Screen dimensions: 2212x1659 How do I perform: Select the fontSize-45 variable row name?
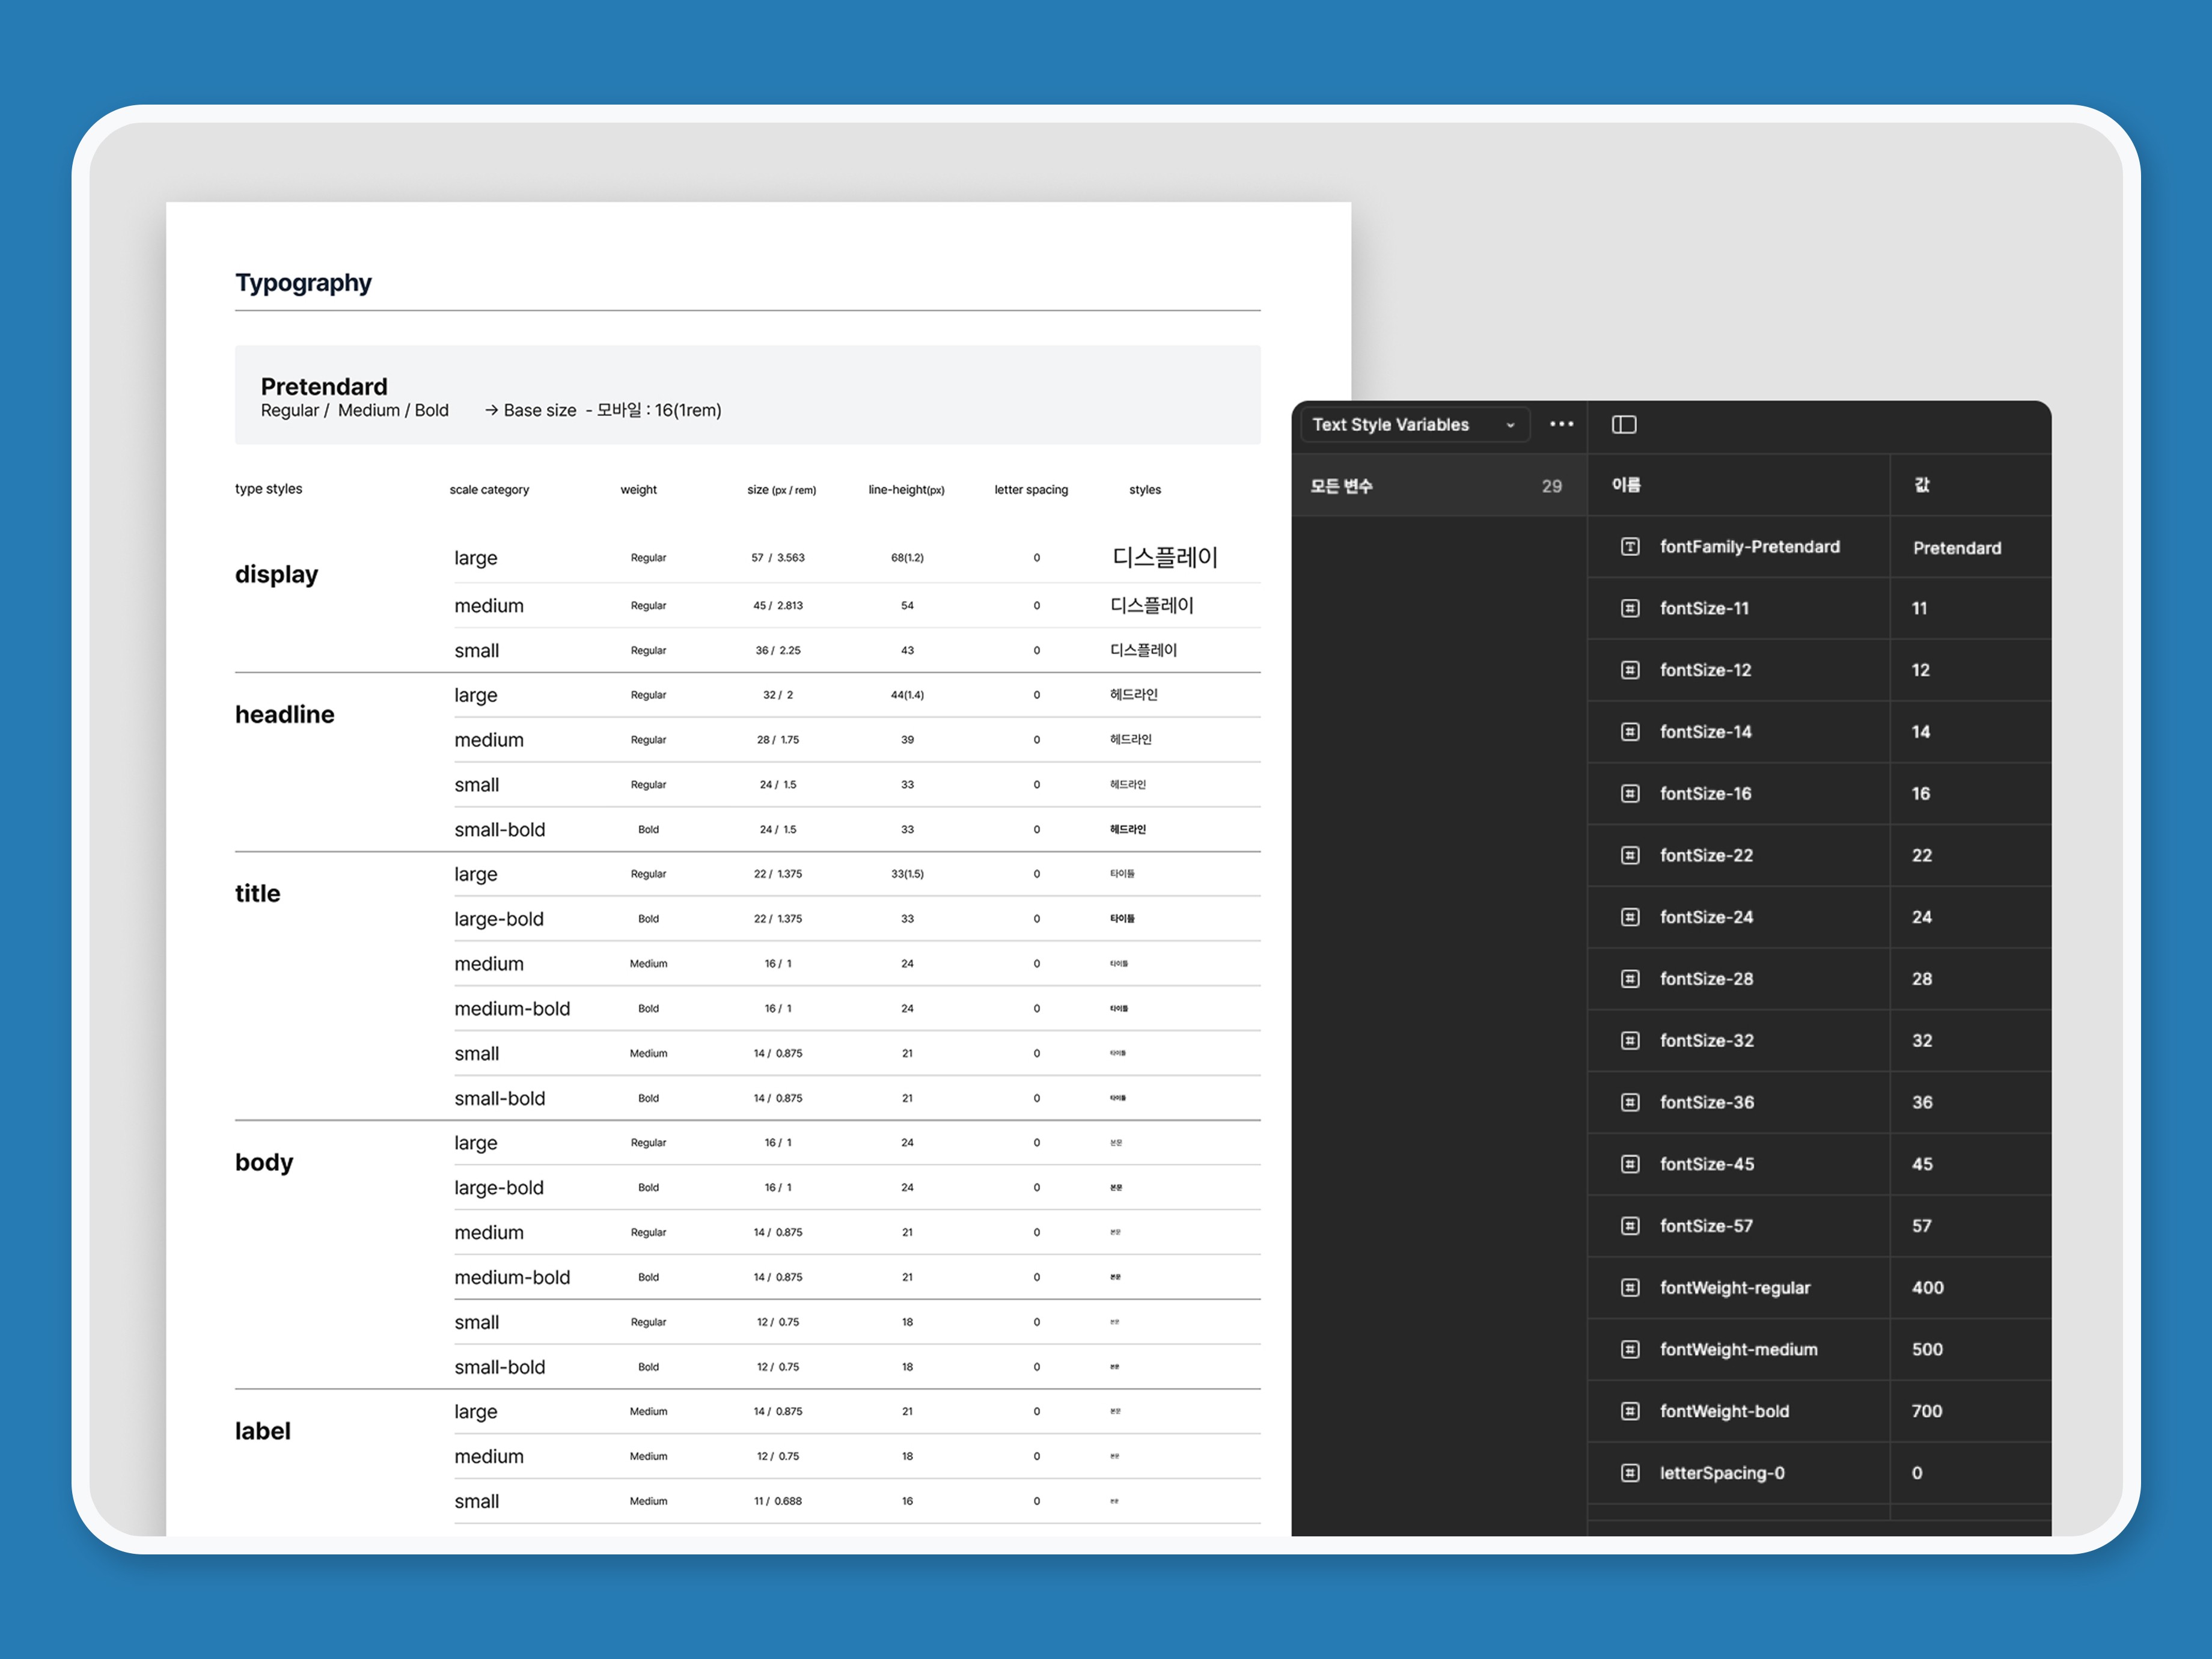(1706, 1164)
